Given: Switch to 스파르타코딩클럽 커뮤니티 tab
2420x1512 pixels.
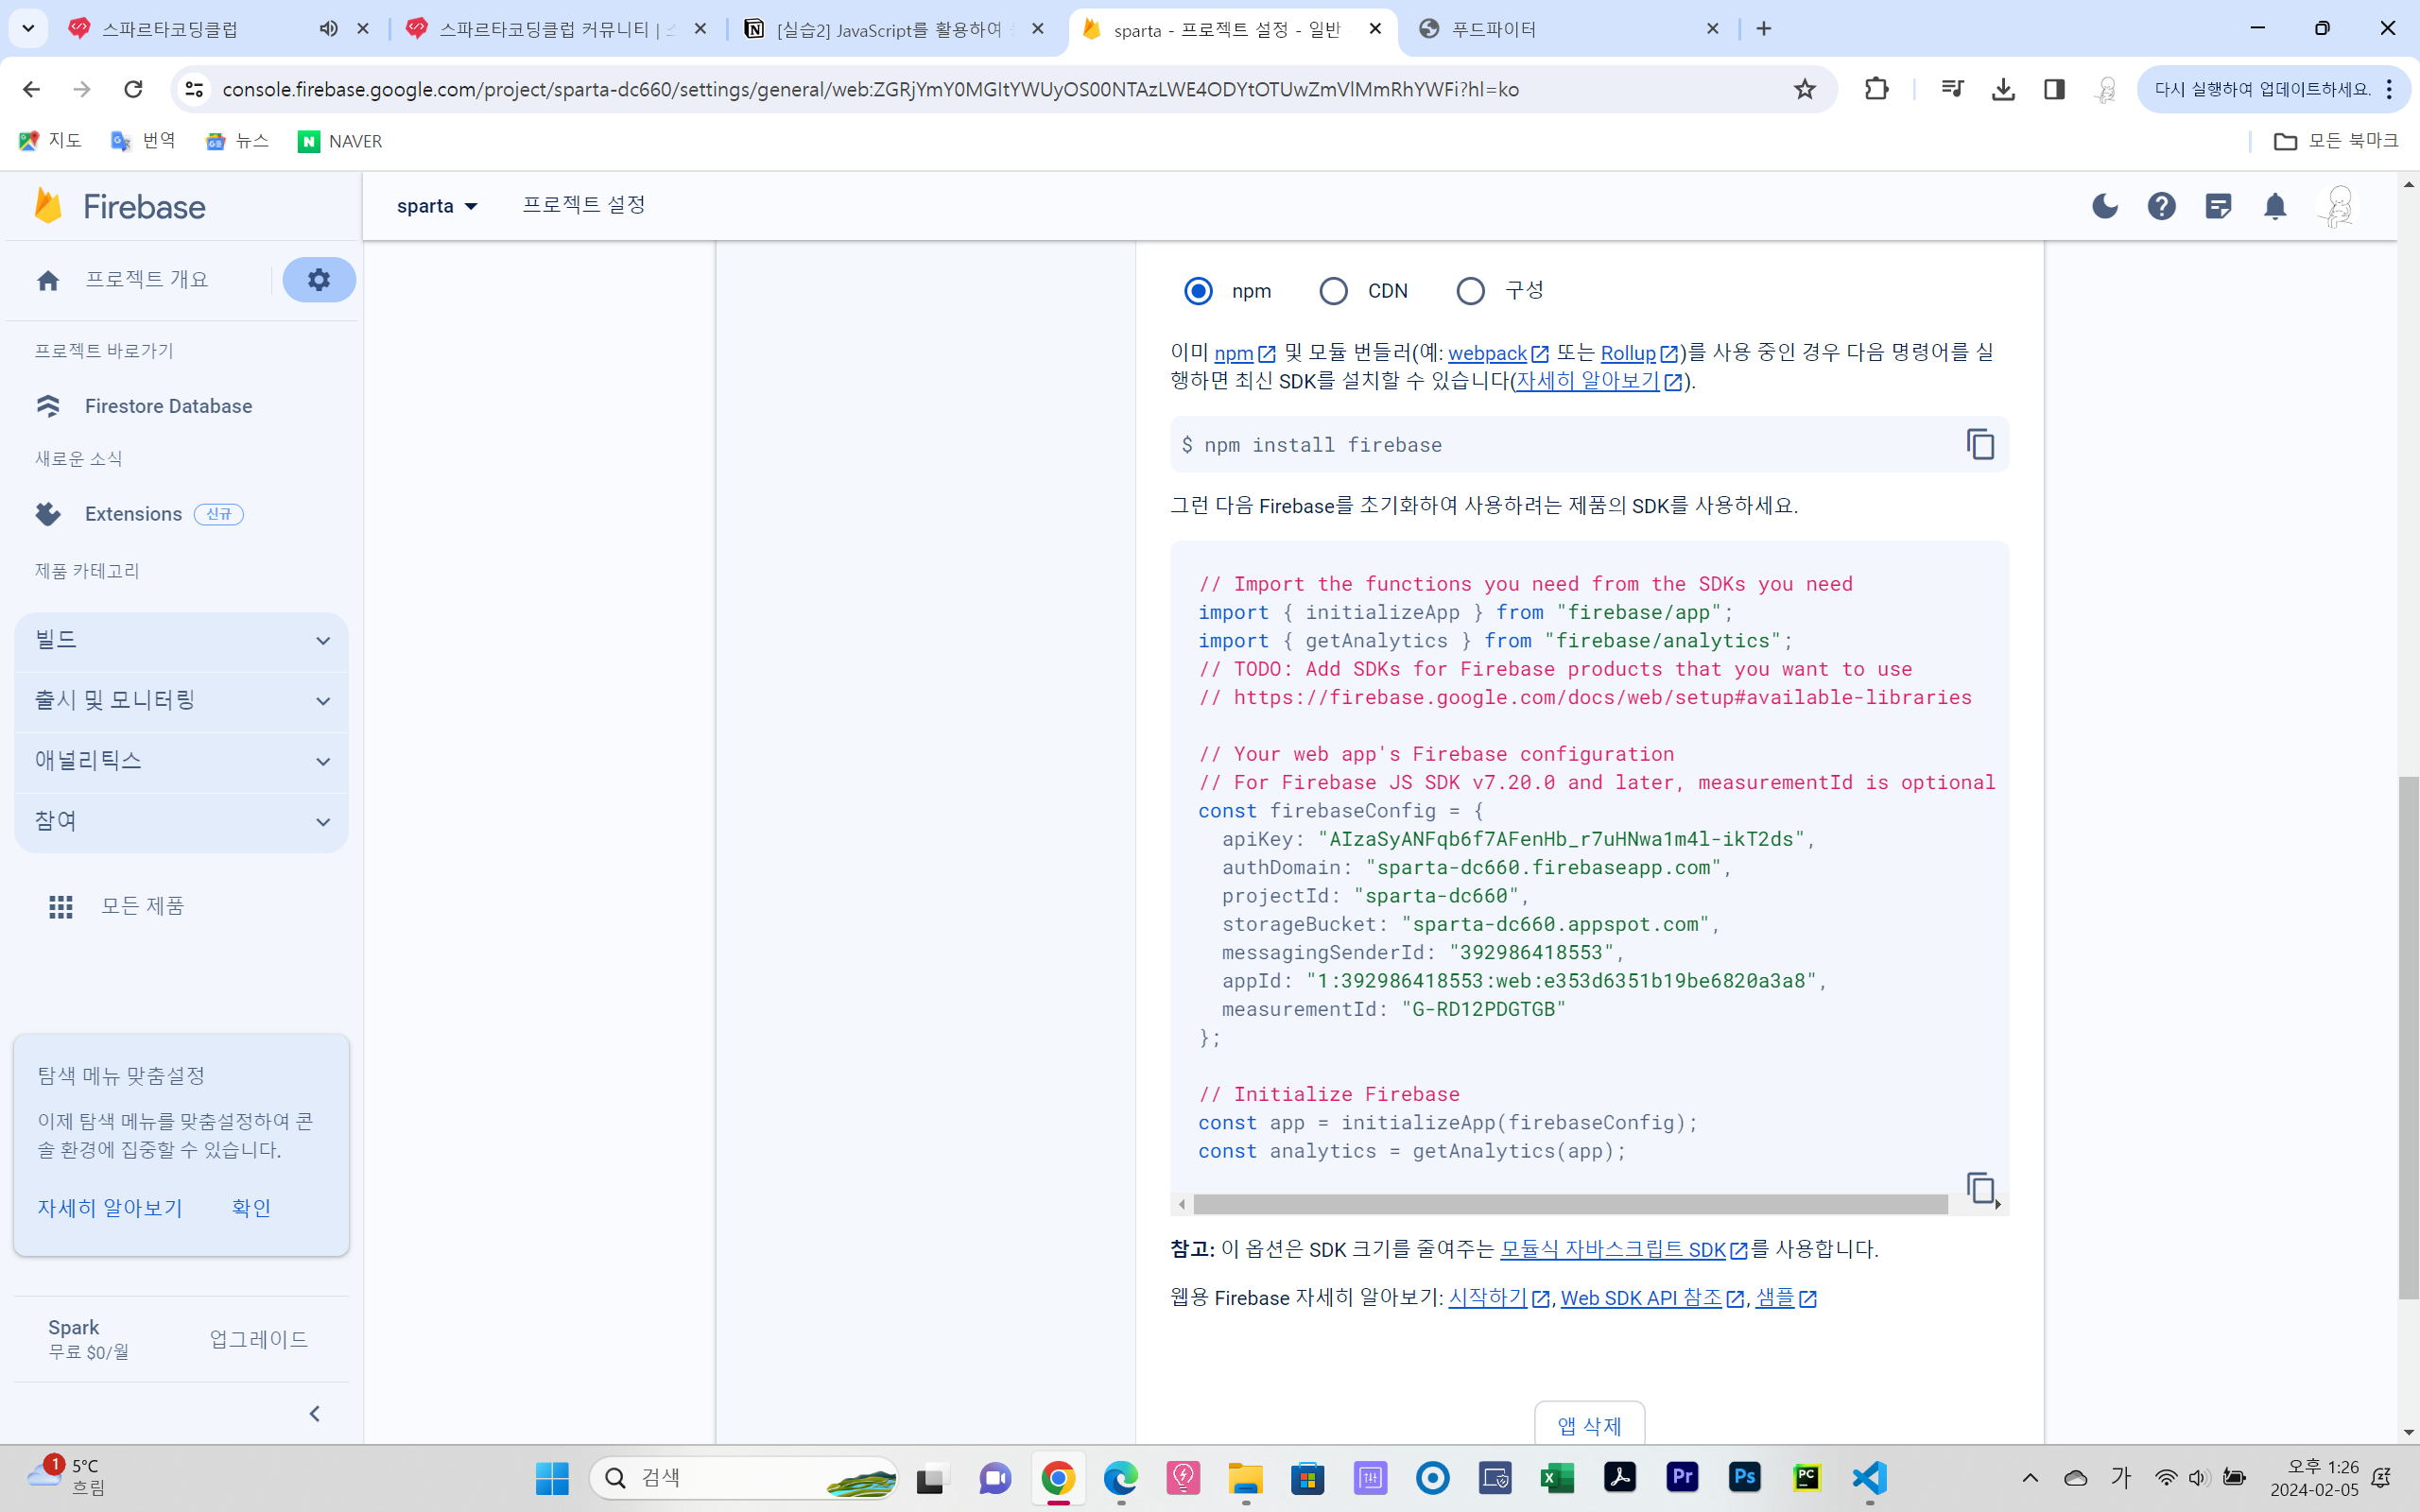Looking at the screenshot, I should 557,29.
